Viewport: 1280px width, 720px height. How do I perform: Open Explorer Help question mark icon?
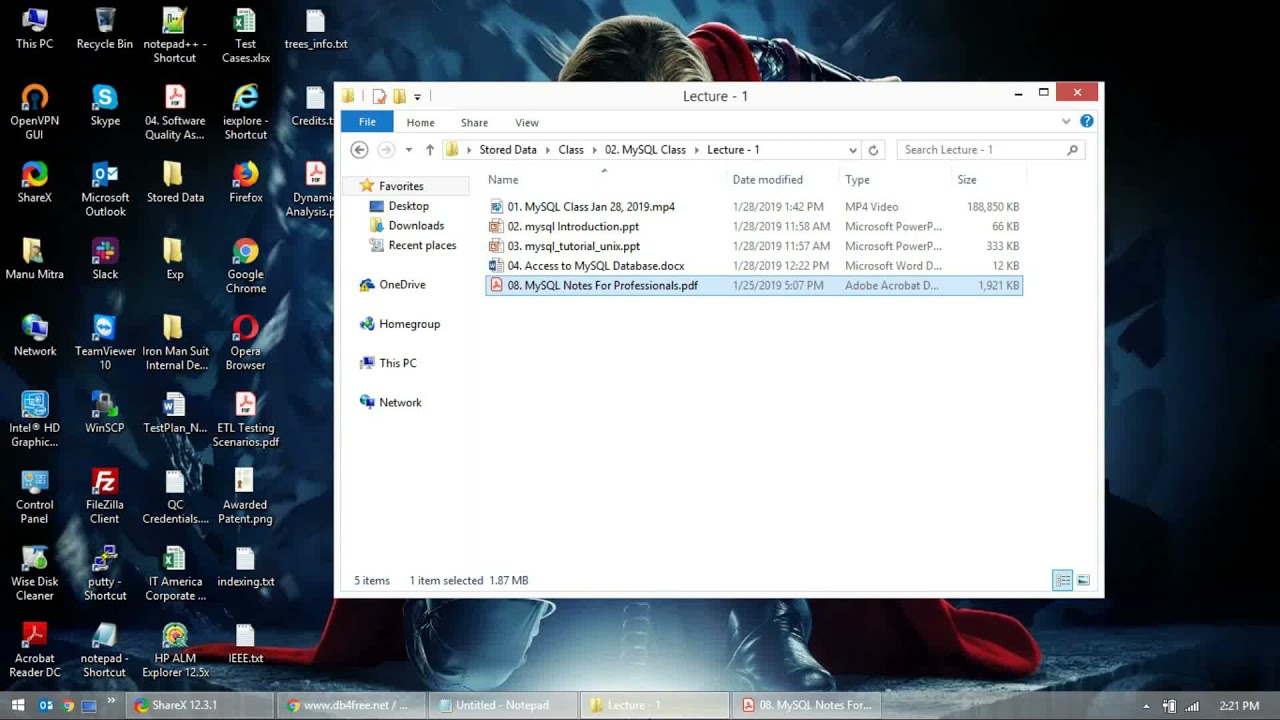(x=1087, y=121)
